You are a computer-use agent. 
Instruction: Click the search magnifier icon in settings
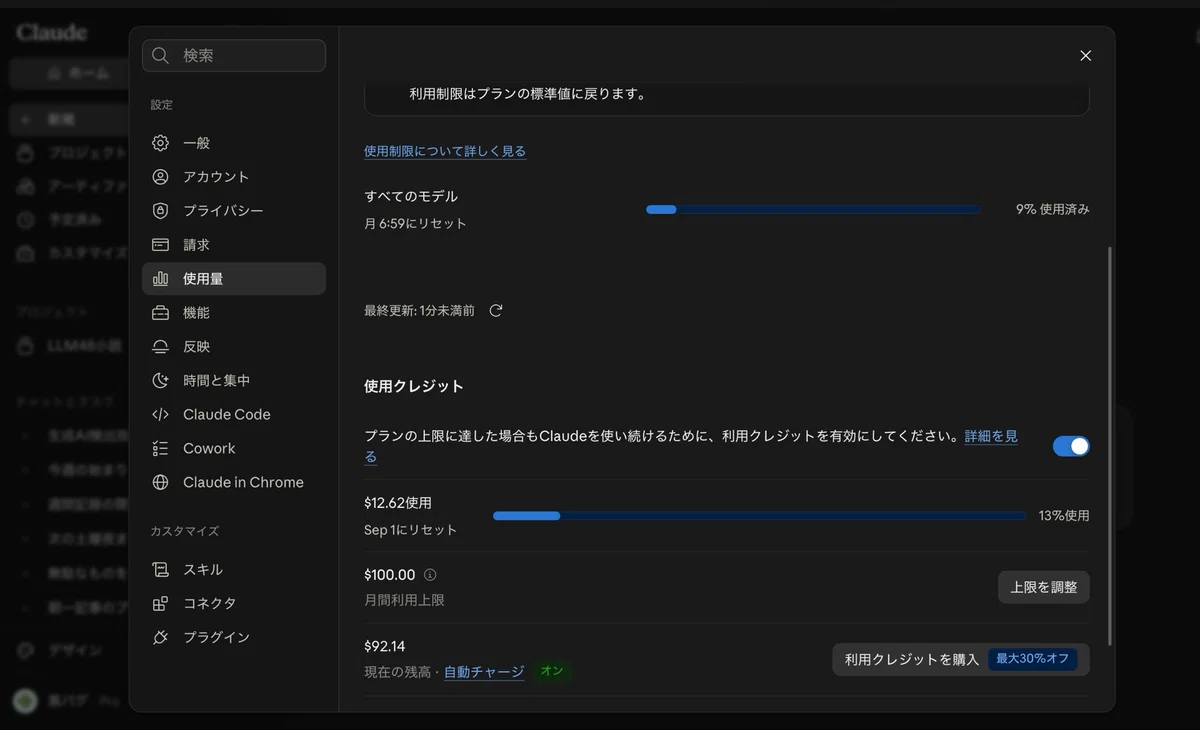click(160, 56)
